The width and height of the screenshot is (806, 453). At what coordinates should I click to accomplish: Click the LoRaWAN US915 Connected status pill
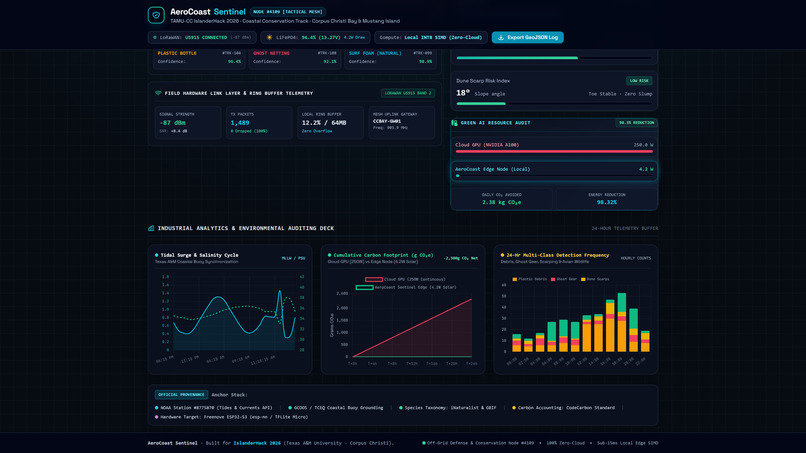click(x=202, y=38)
